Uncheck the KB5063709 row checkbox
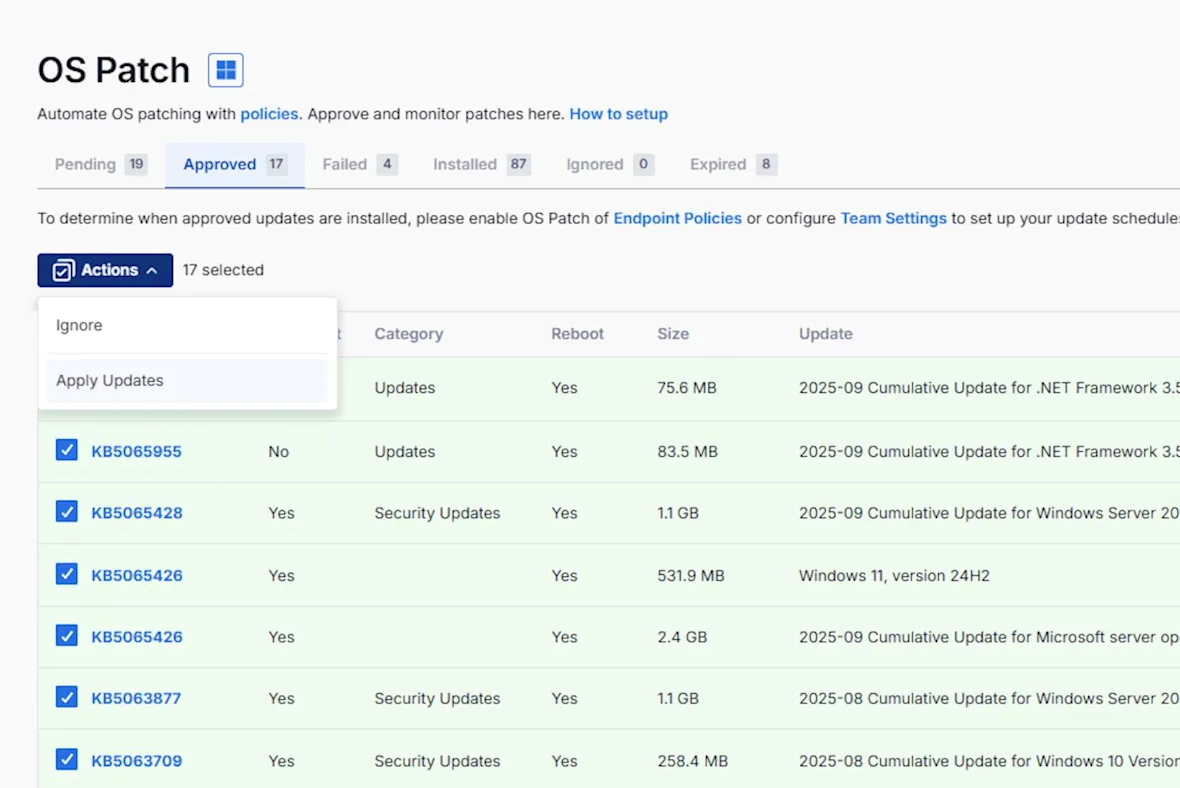The height and width of the screenshot is (788, 1180). click(x=66, y=759)
